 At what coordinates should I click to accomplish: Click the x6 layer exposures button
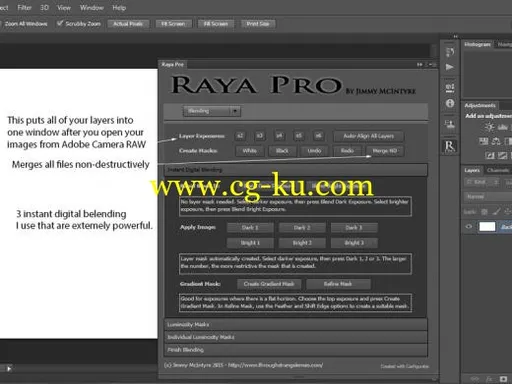(x=319, y=136)
